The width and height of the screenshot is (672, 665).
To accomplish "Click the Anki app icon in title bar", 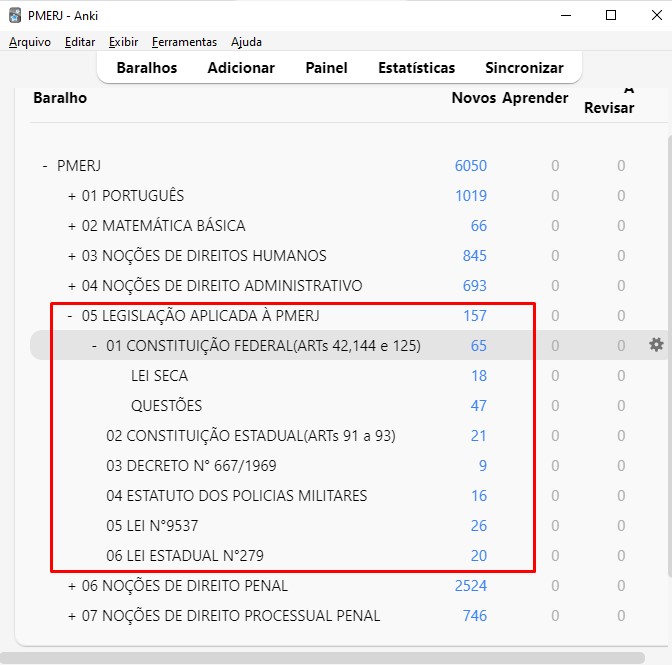I will tap(15, 15).
